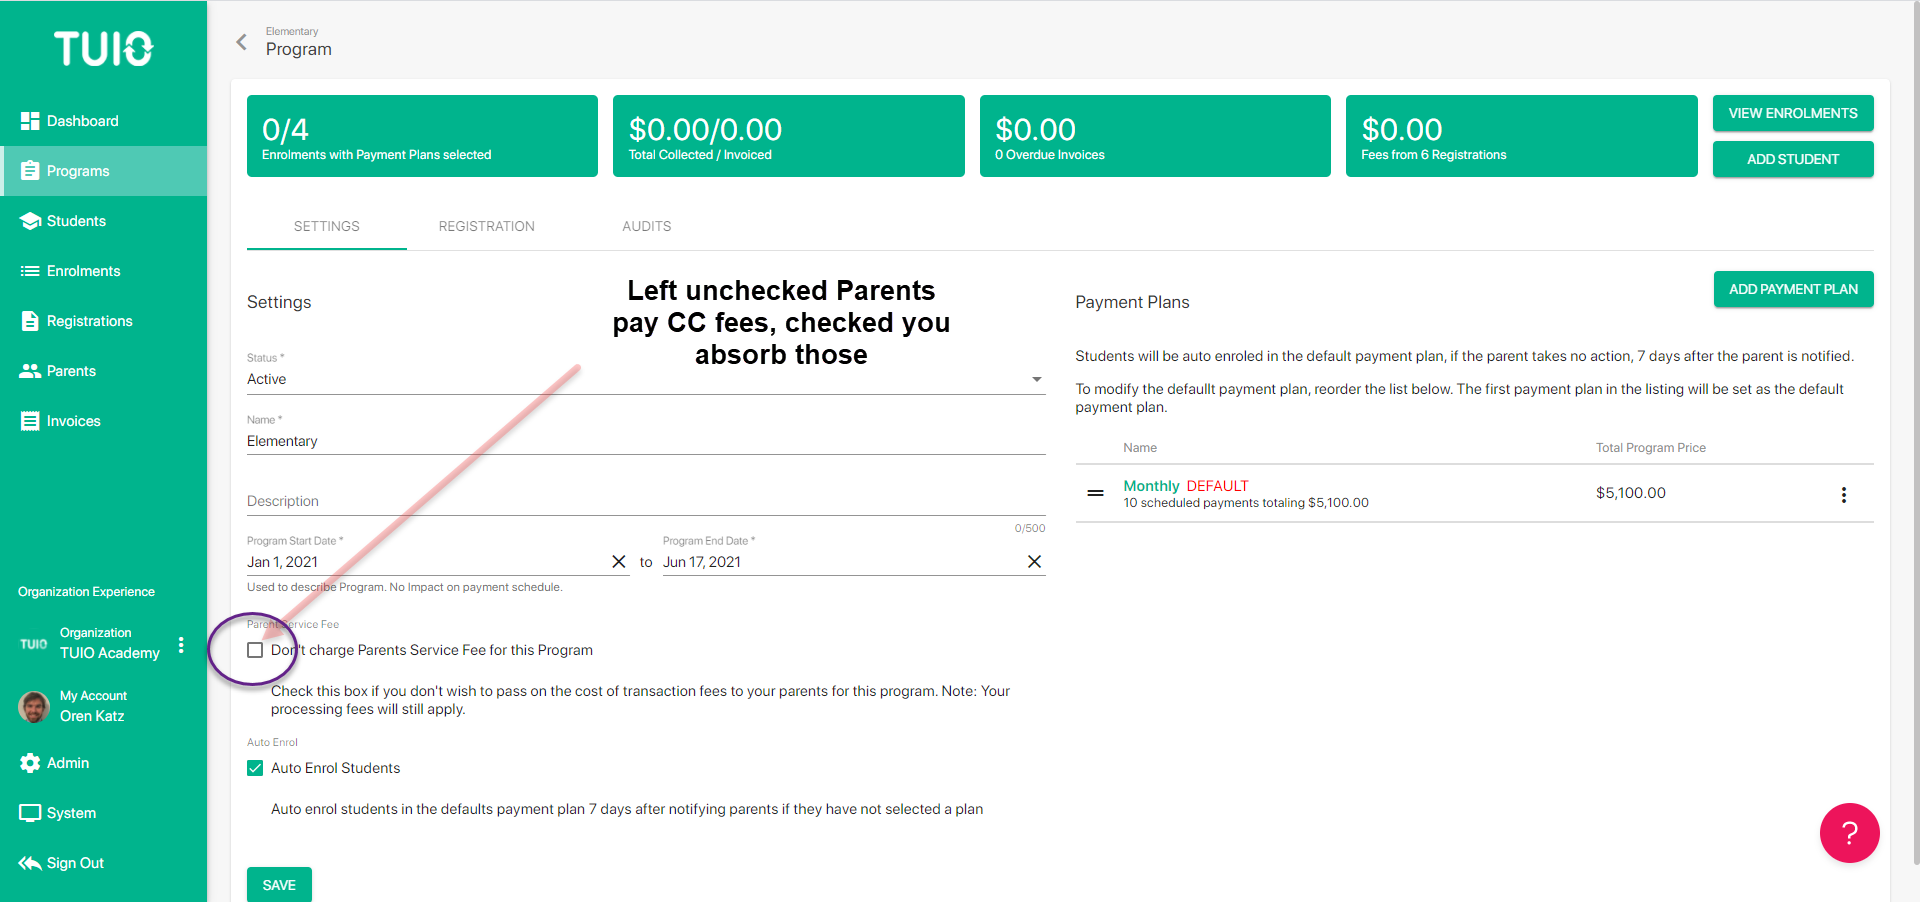Clear the Program Start Date with X
The image size is (1920, 902).
619,562
